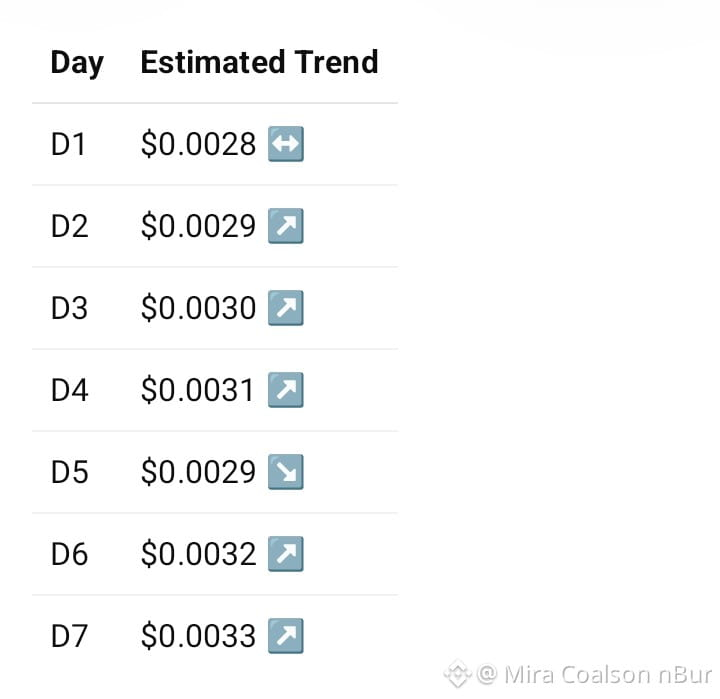Click the down-right arrow icon for D5

click(286, 472)
